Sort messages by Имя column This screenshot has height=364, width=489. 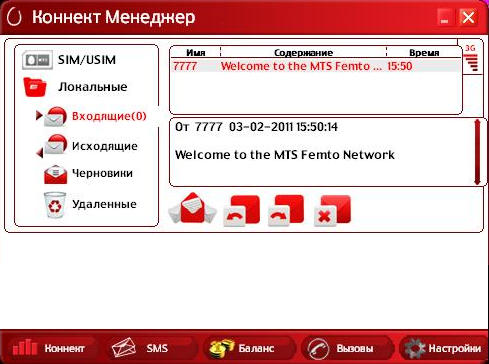pyautogui.click(x=195, y=53)
